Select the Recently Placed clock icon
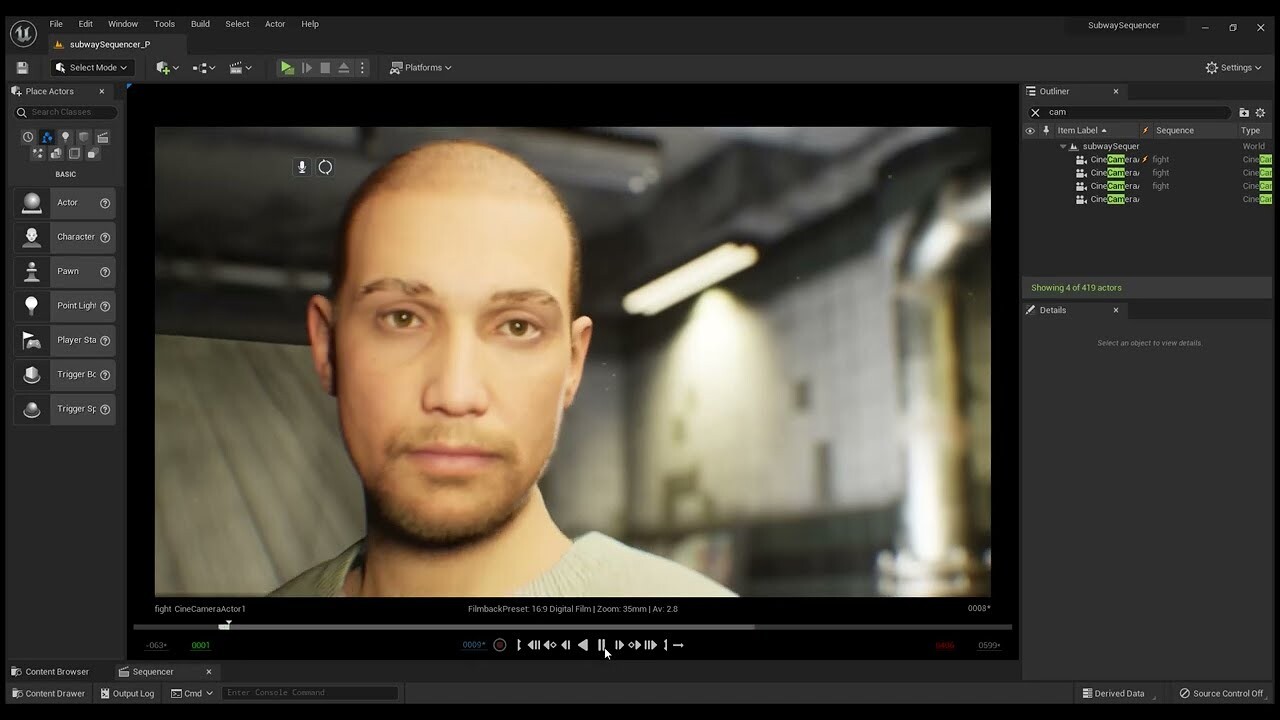1280x720 pixels. tap(28, 136)
